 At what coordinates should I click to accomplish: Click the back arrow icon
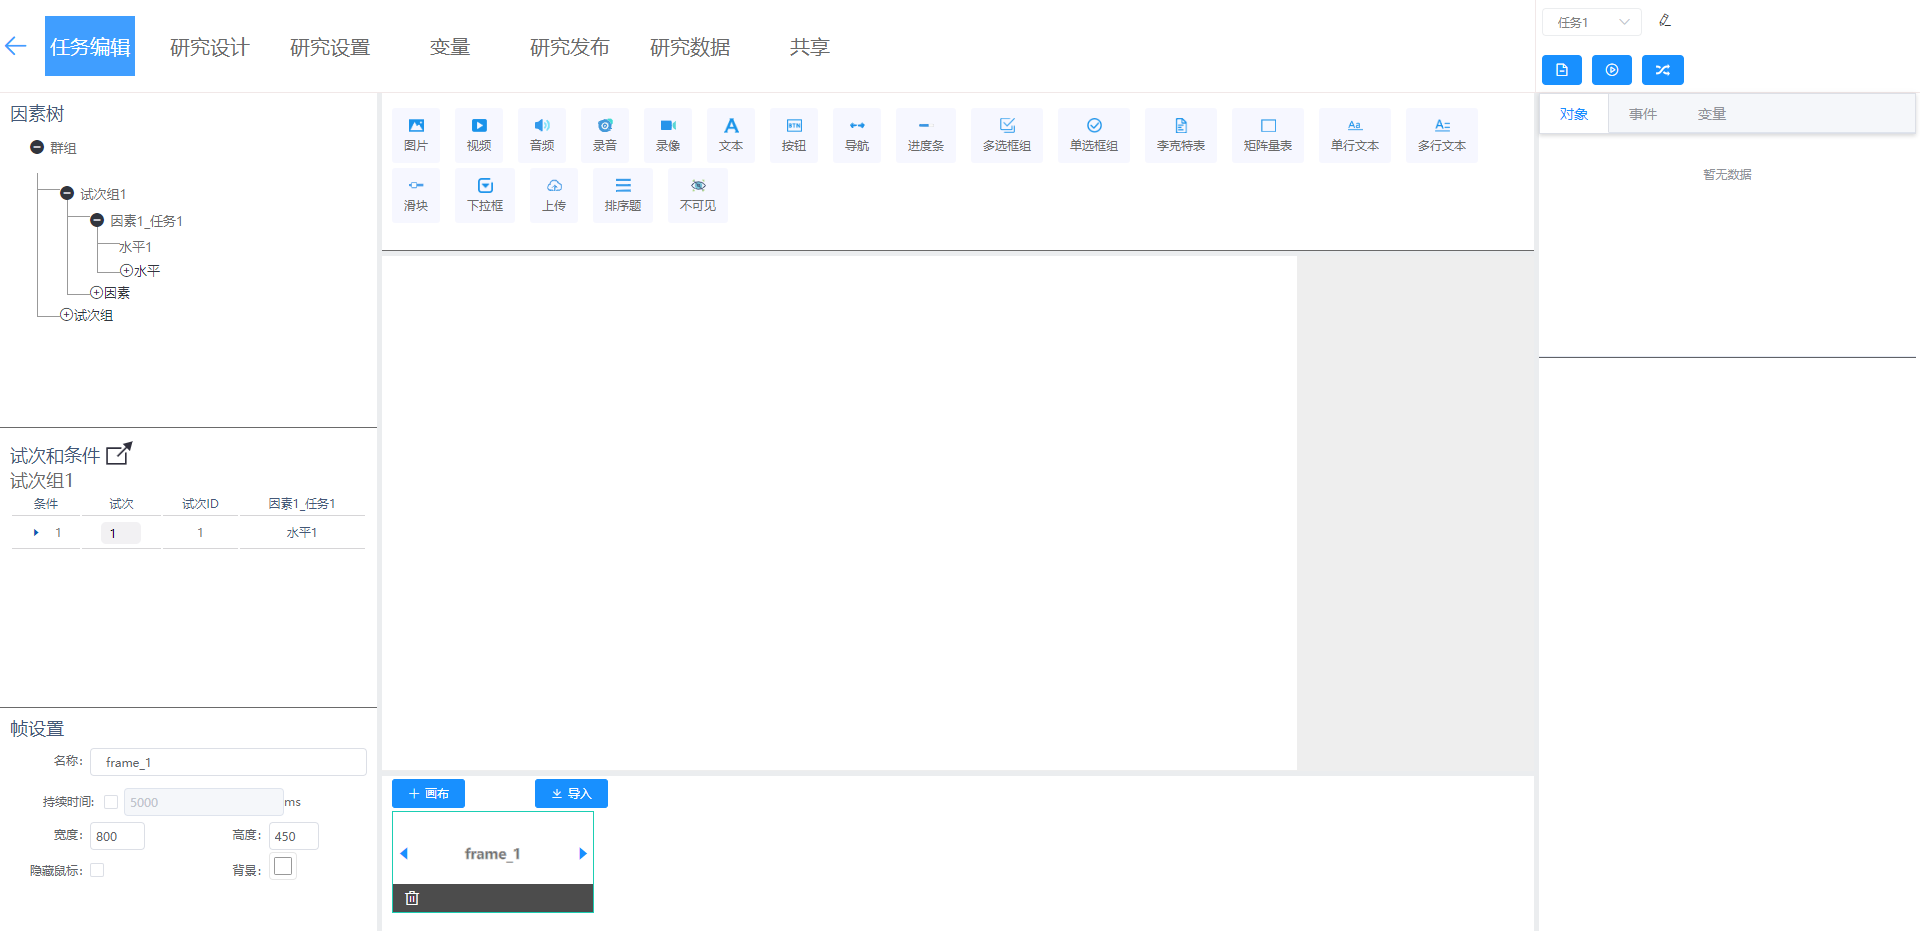click(x=15, y=46)
